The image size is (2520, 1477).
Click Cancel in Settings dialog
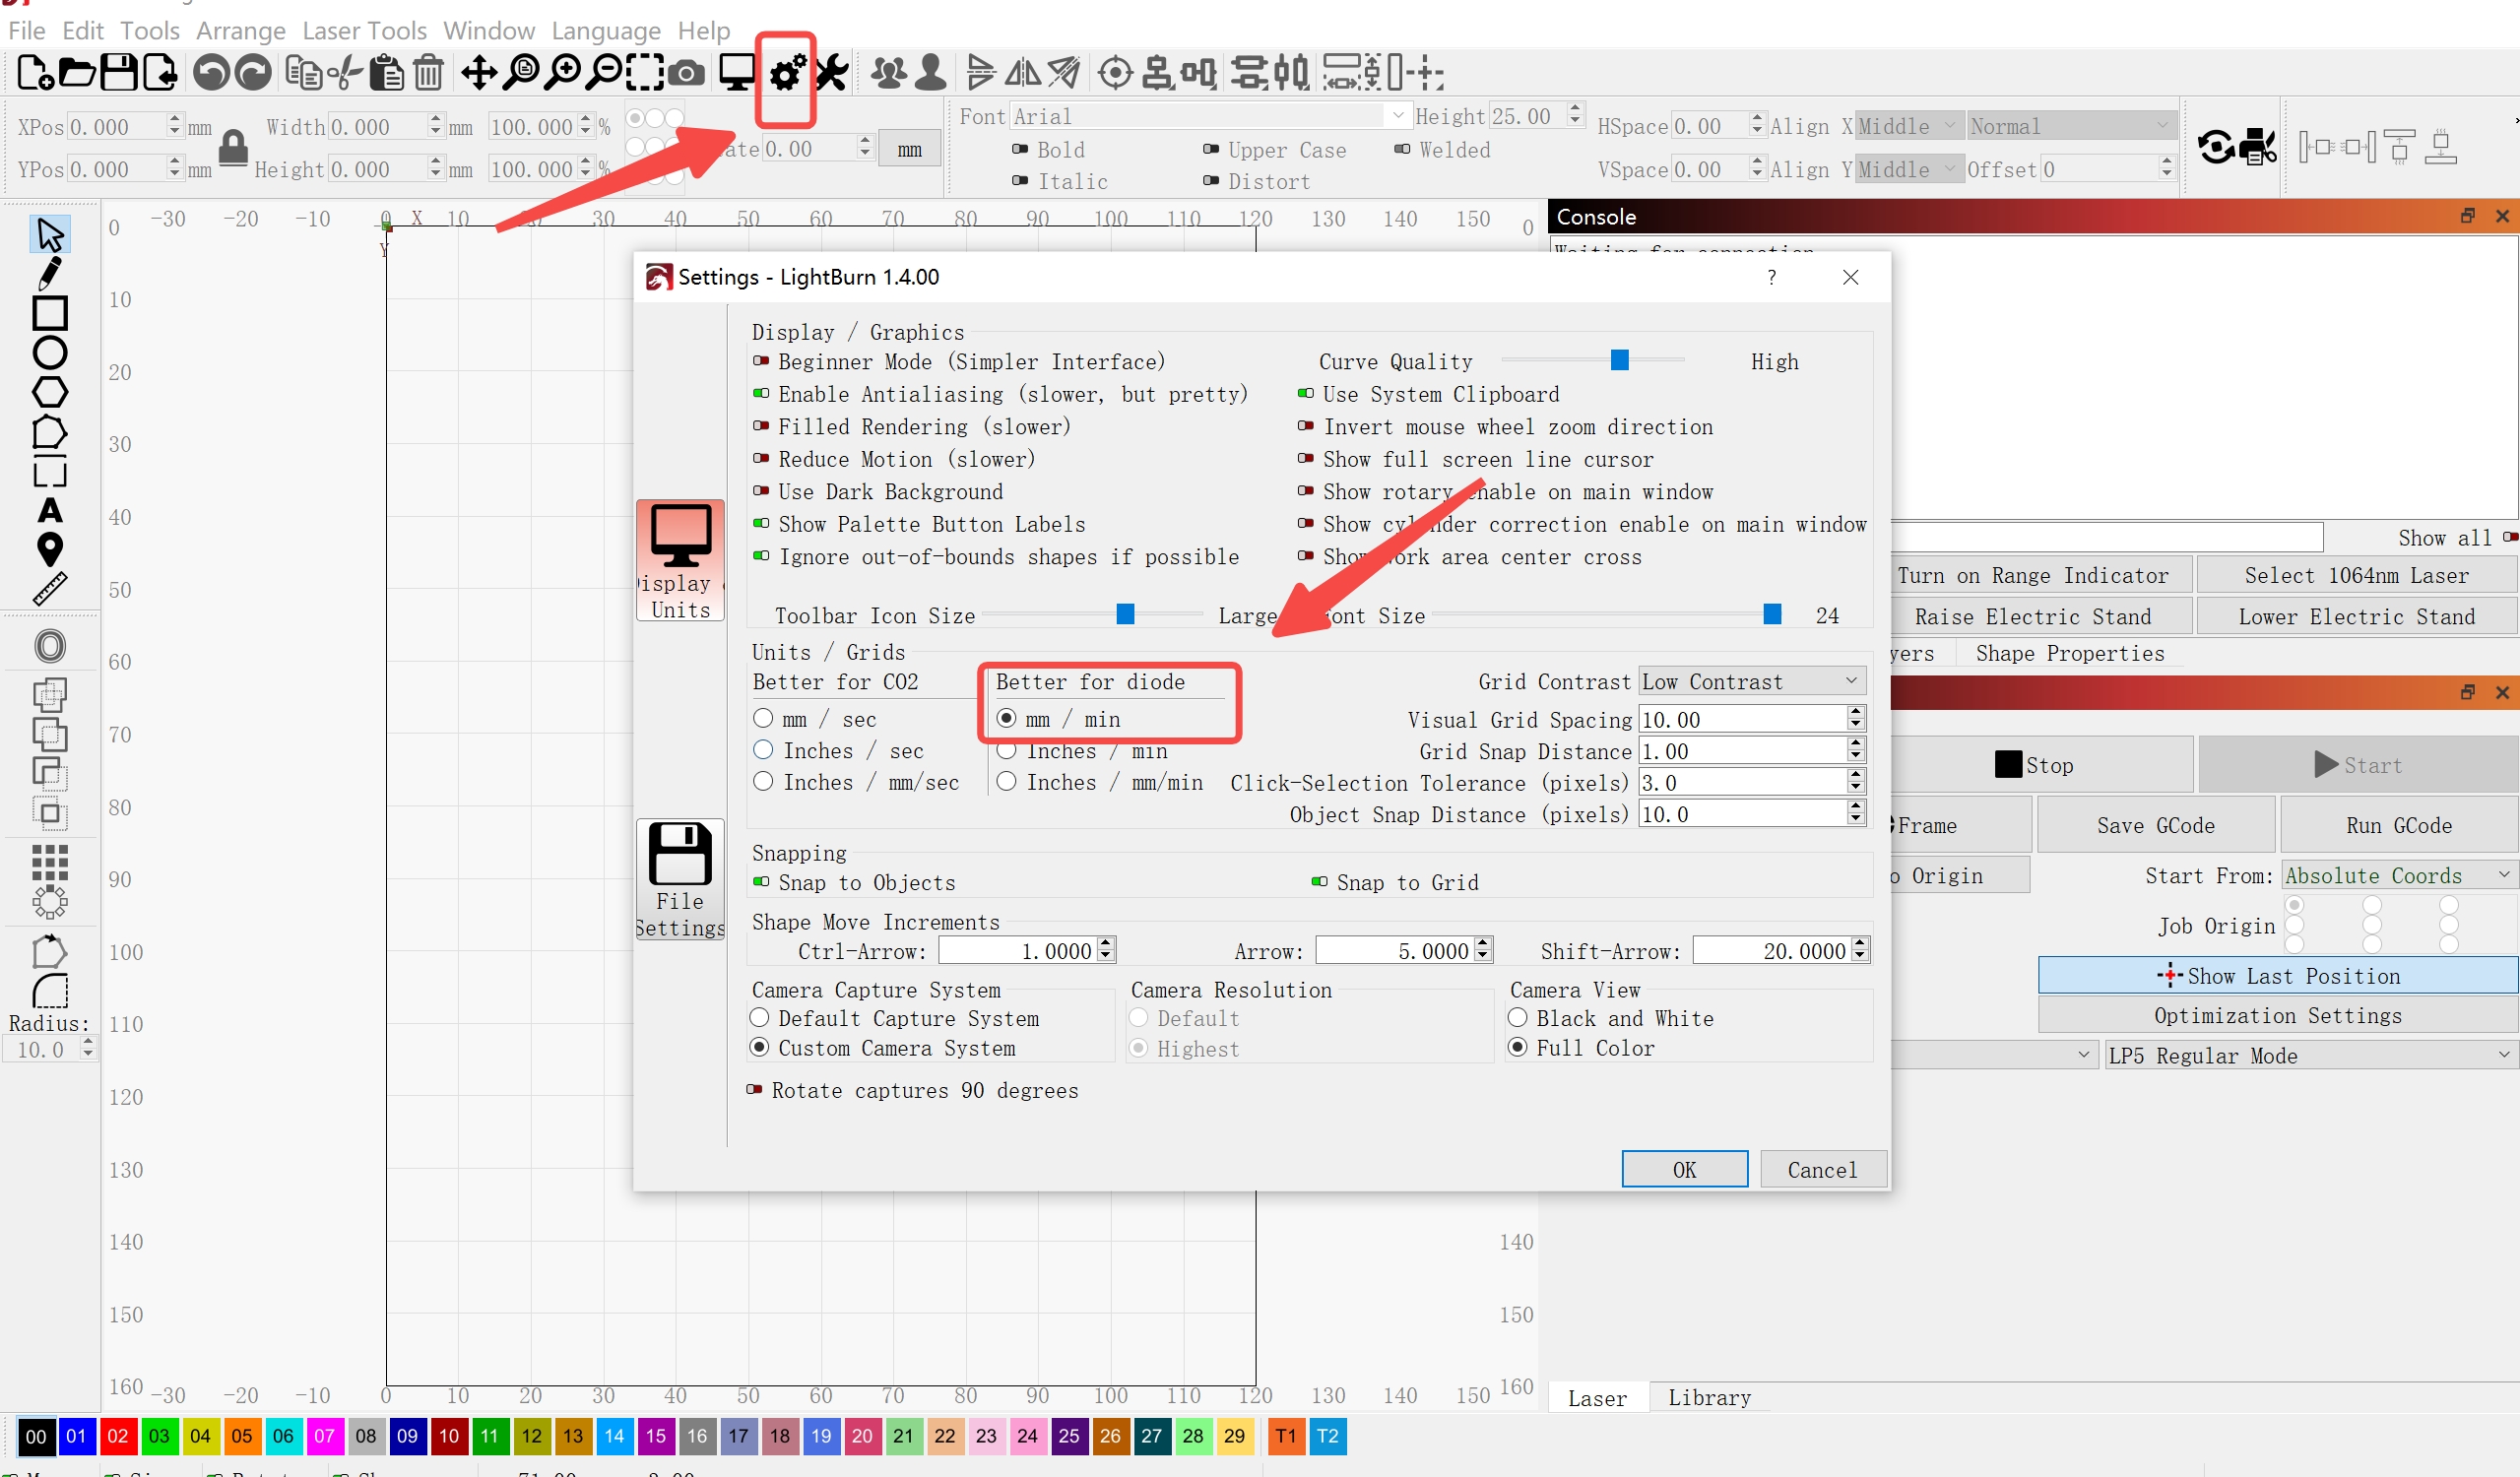point(1822,1169)
